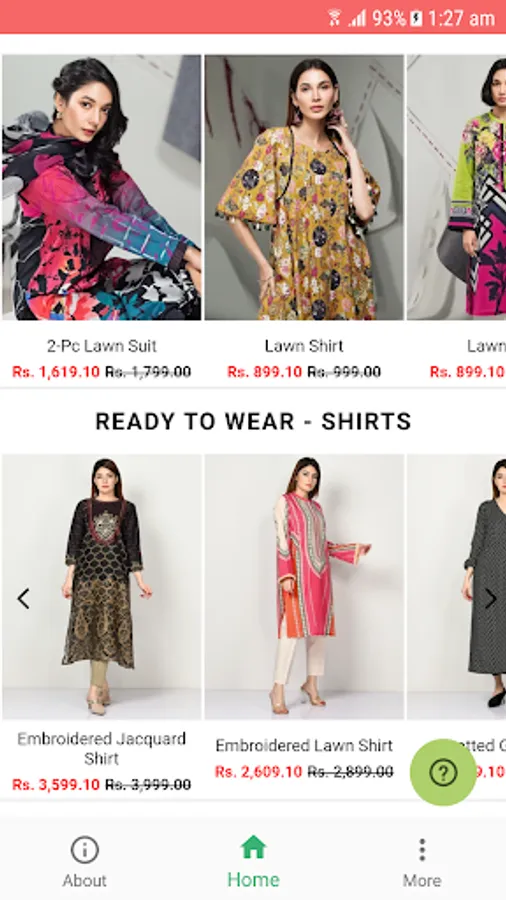Open the Lawn Shirt product title
This screenshot has width=506, height=900.
[x=303, y=346]
